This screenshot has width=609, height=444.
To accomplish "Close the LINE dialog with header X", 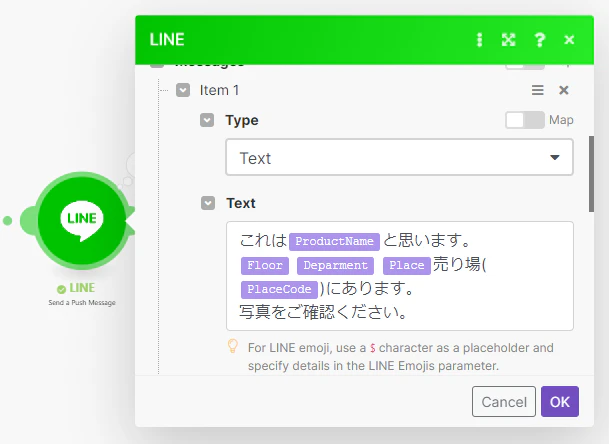I will click(x=569, y=40).
